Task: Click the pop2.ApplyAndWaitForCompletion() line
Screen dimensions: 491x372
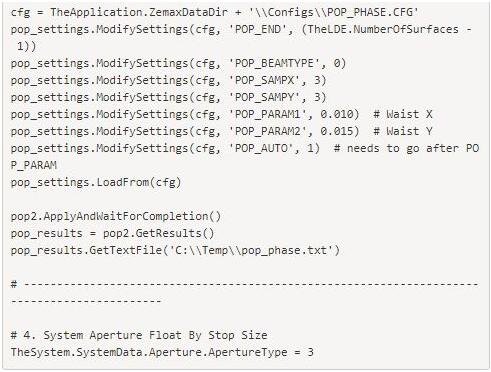Action: (116, 216)
